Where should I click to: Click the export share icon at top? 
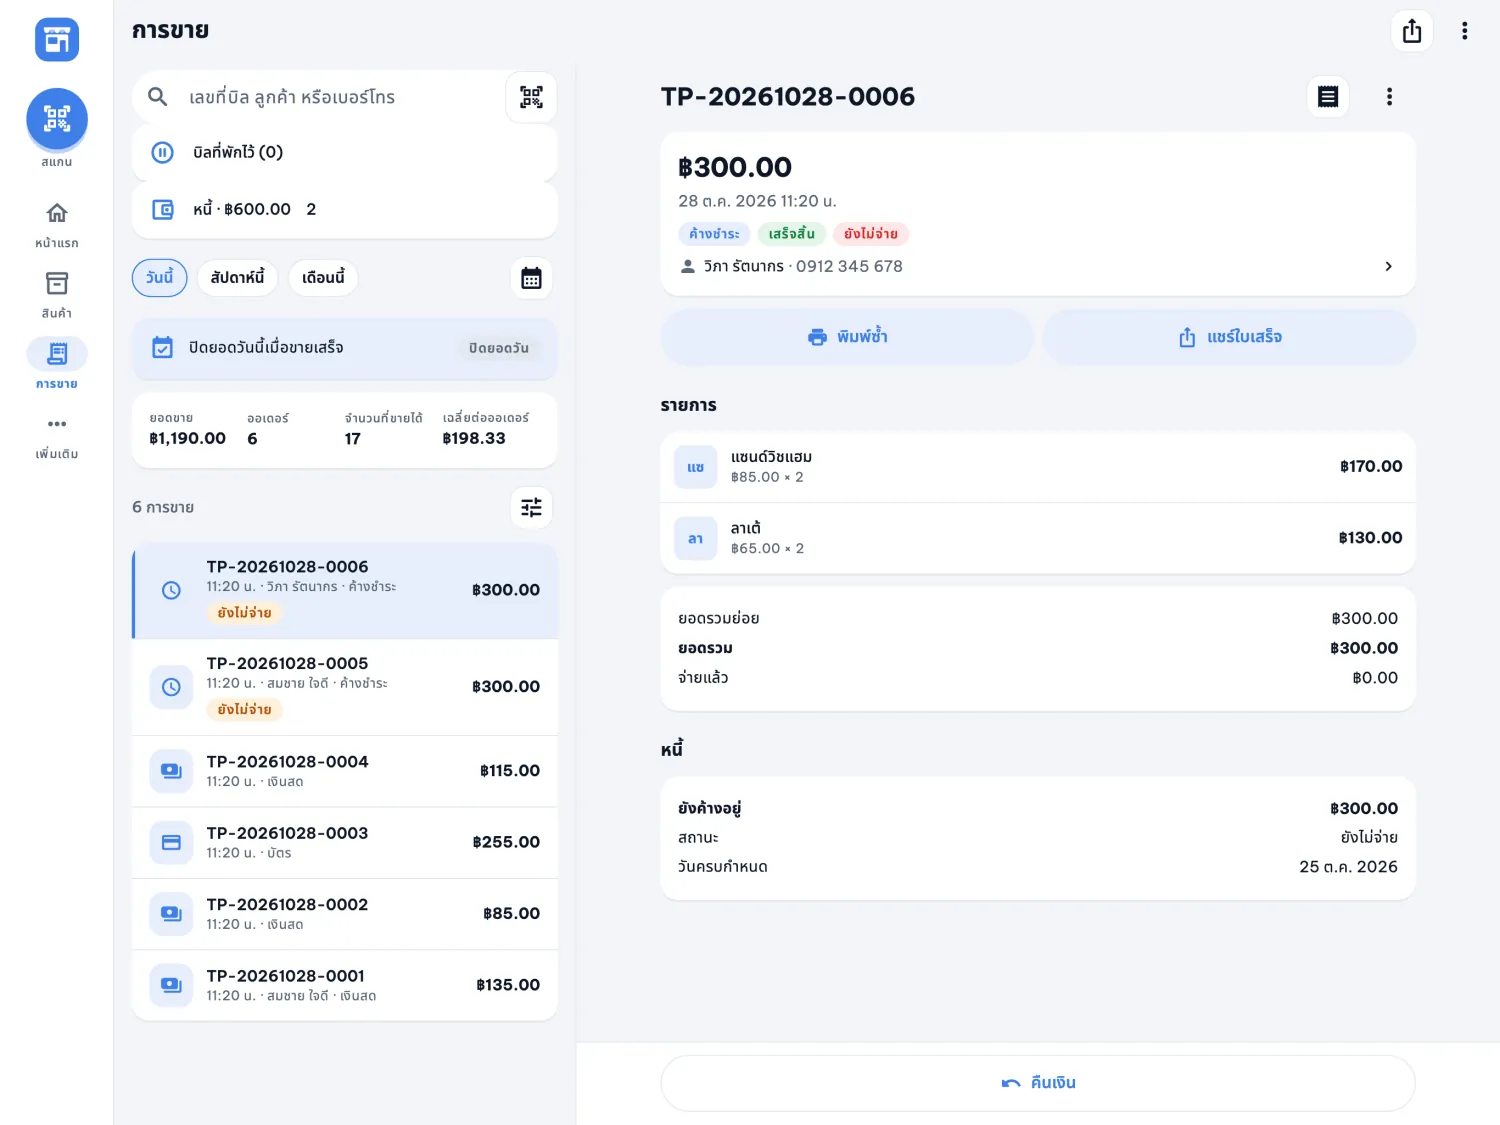pyautogui.click(x=1412, y=31)
